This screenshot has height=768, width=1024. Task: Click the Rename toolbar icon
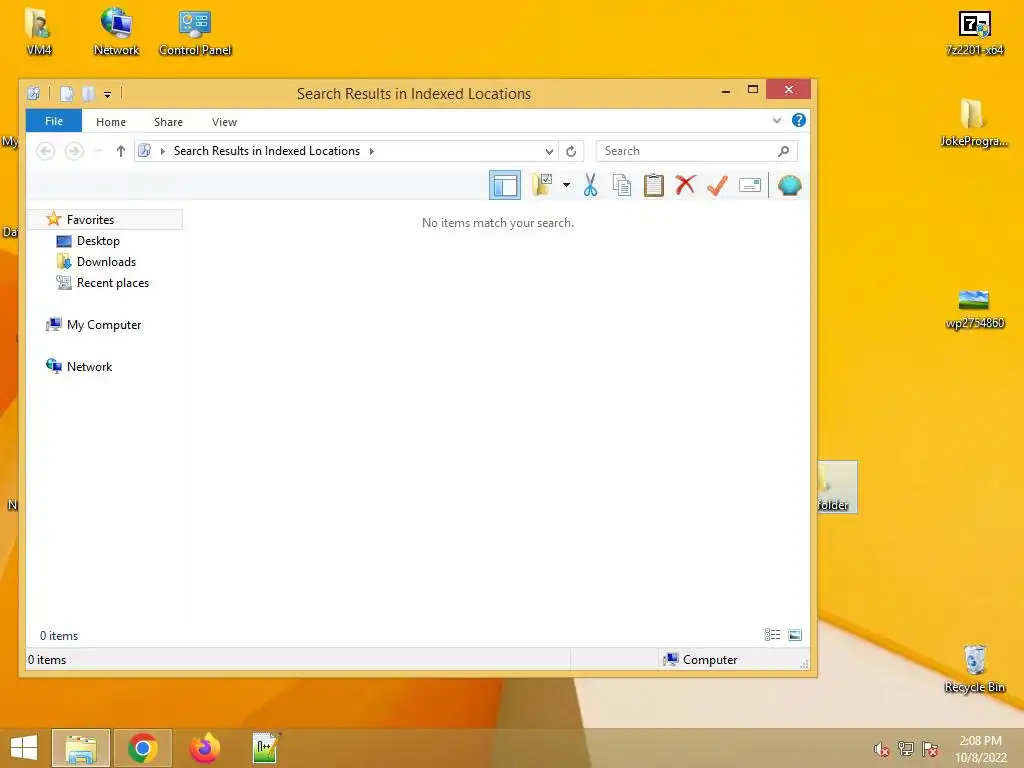tap(750, 185)
